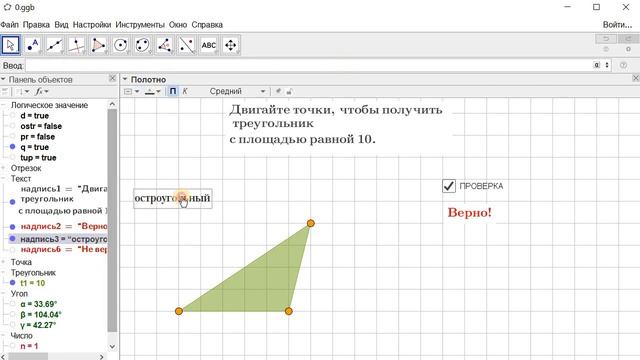Click the lock icon in style bar
The image size is (640, 360).
pyautogui.click(x=289, y=91)
